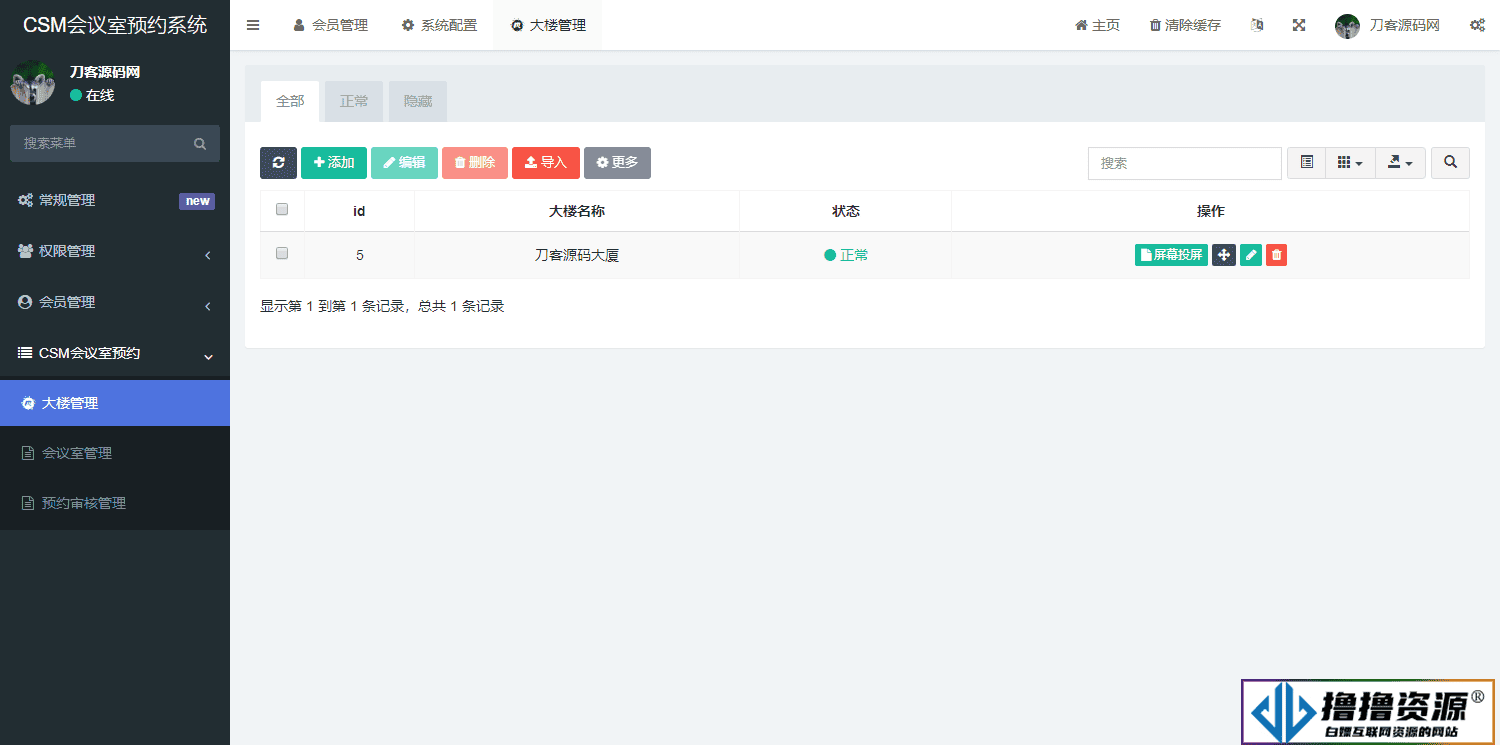Open the settings cogs icon at top right
This screenshot has height=745, width=1500.
pos(1477,25)
